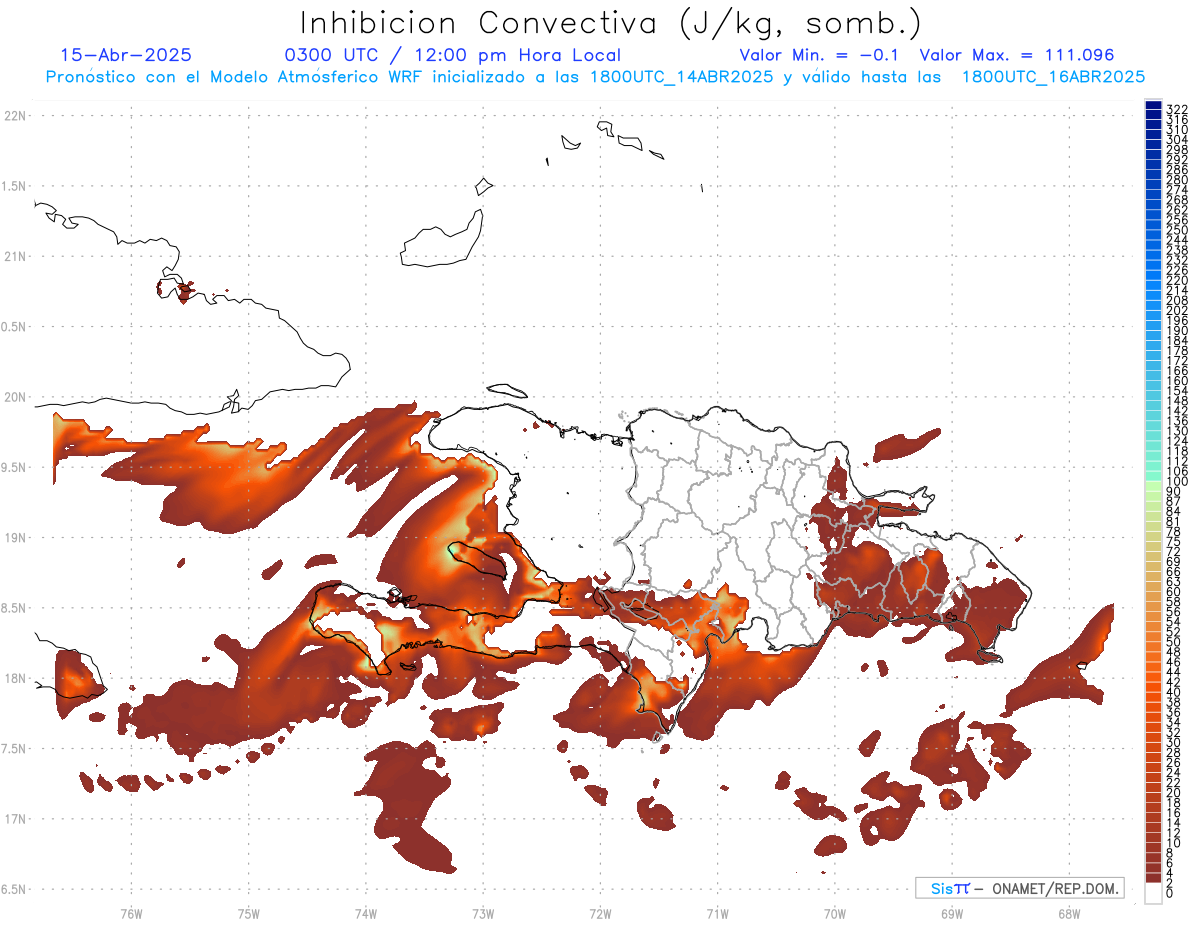Screen dimensions: 1200x927
Task: Click the 71W longitude label
Action: pyautogui.click(x=717, y=913)
